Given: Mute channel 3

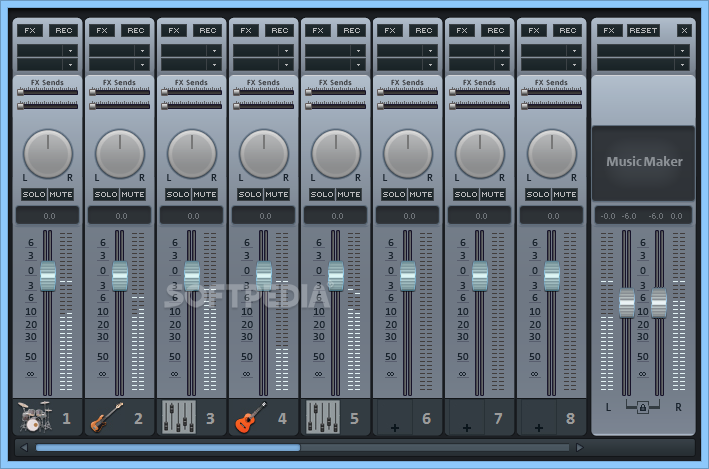Looking at the screenshot, I should click(x=204, y=194).
